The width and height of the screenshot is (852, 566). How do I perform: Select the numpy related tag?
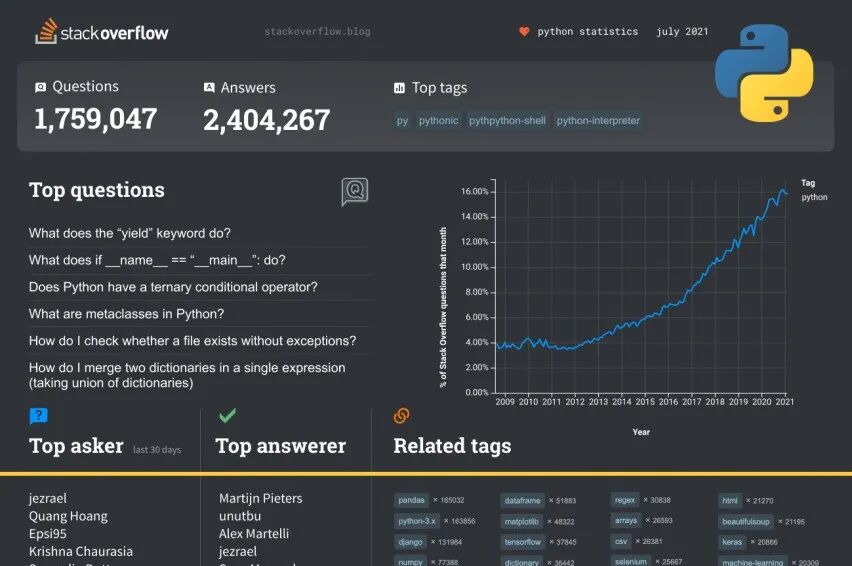410,562
